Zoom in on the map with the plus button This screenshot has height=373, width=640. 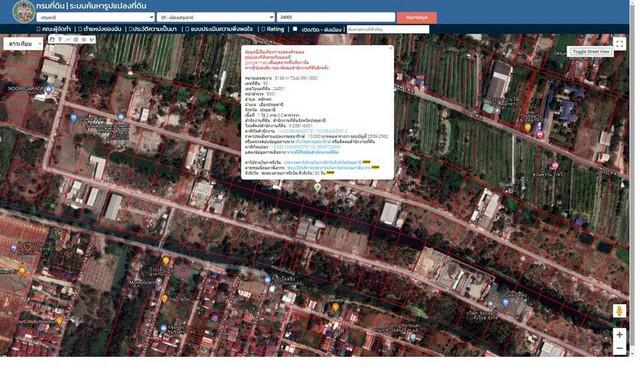[619, 334]
